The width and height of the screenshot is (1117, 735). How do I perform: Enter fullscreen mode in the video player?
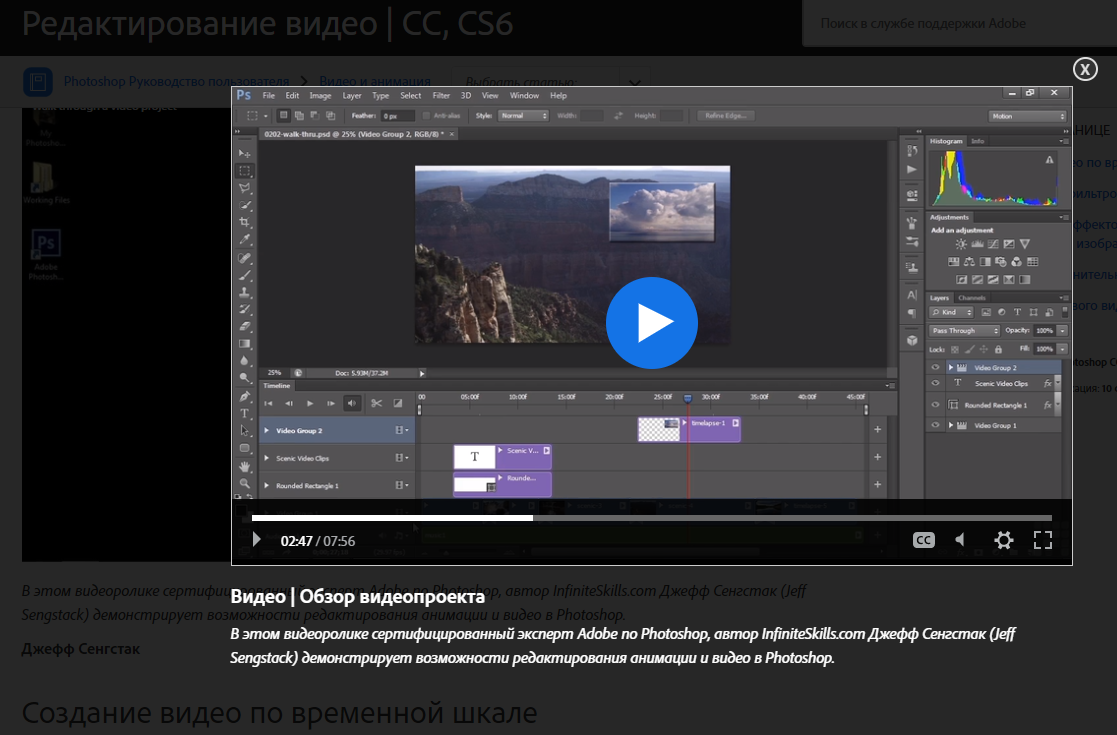point(1043,540)
